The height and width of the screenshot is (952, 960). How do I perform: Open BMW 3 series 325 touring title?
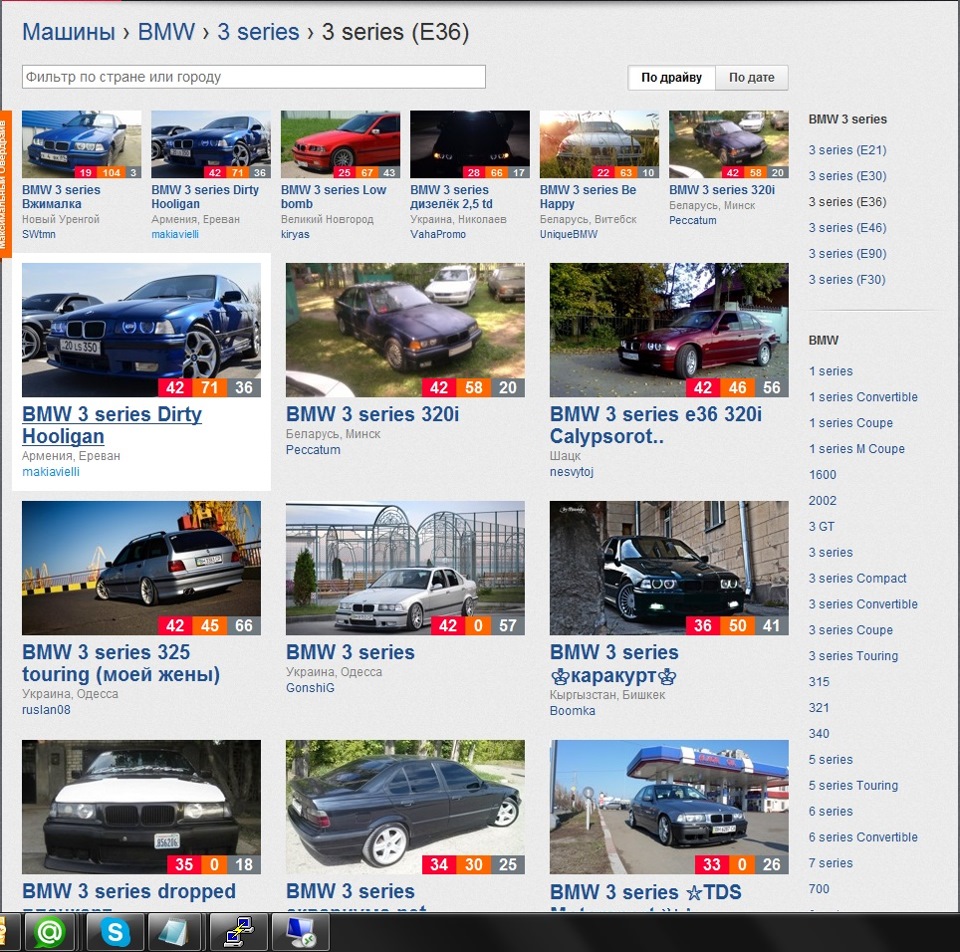tap(121, 663)
